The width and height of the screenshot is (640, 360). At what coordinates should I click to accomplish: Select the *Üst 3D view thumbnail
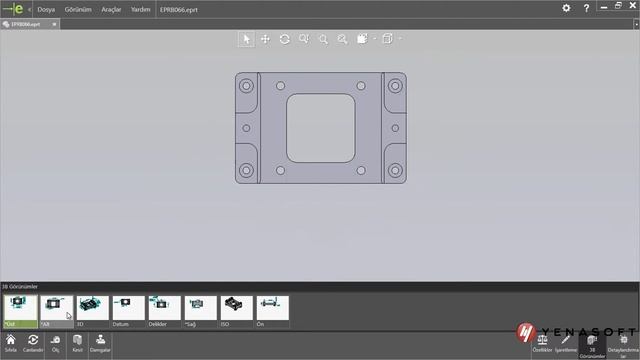pos(21,311)
